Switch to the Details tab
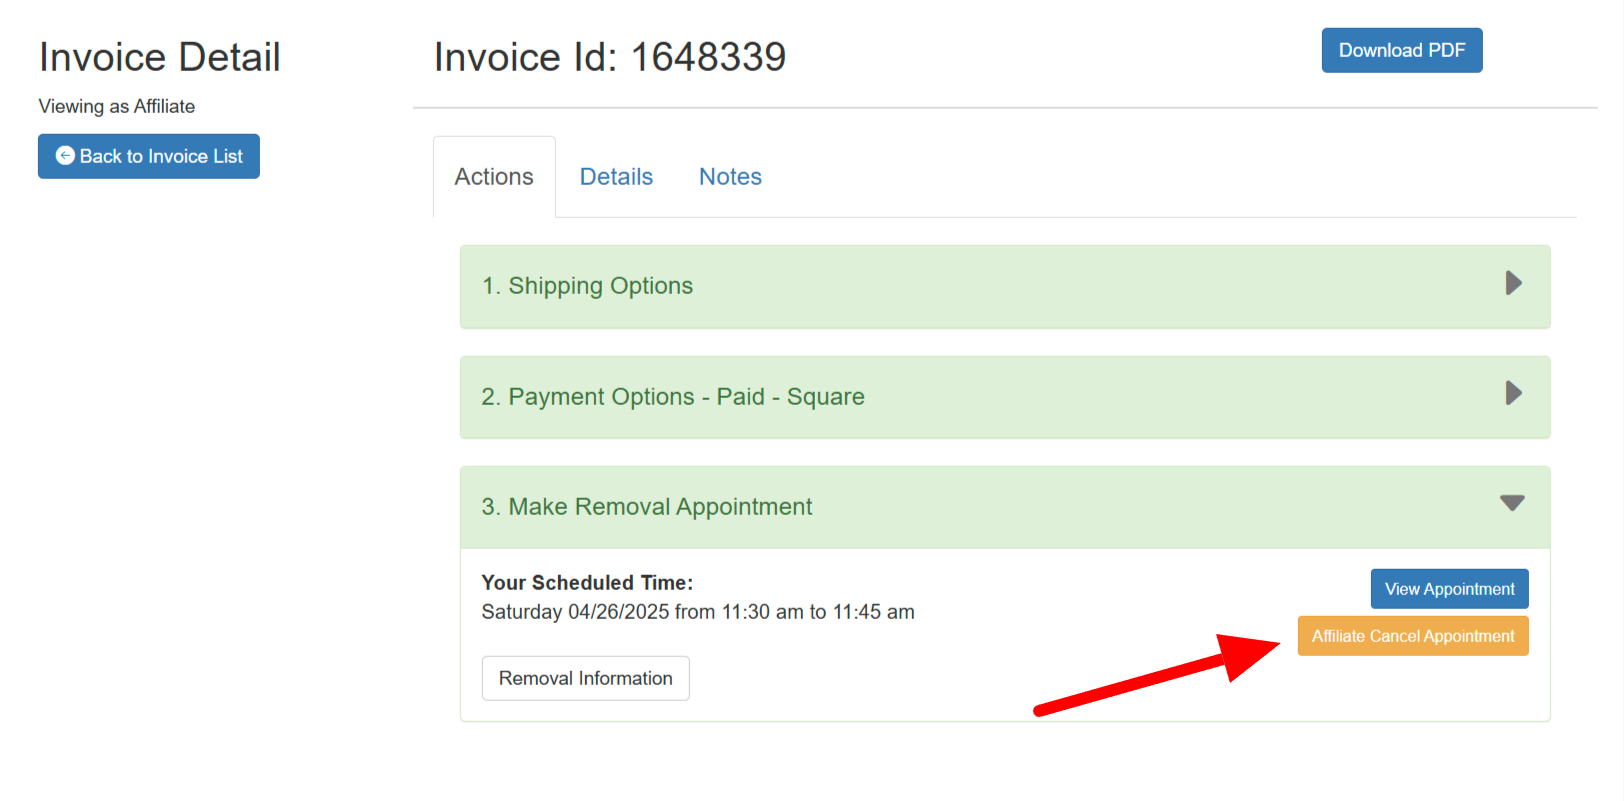Screen dimensions: 1624x801 (x=616, y=177)
